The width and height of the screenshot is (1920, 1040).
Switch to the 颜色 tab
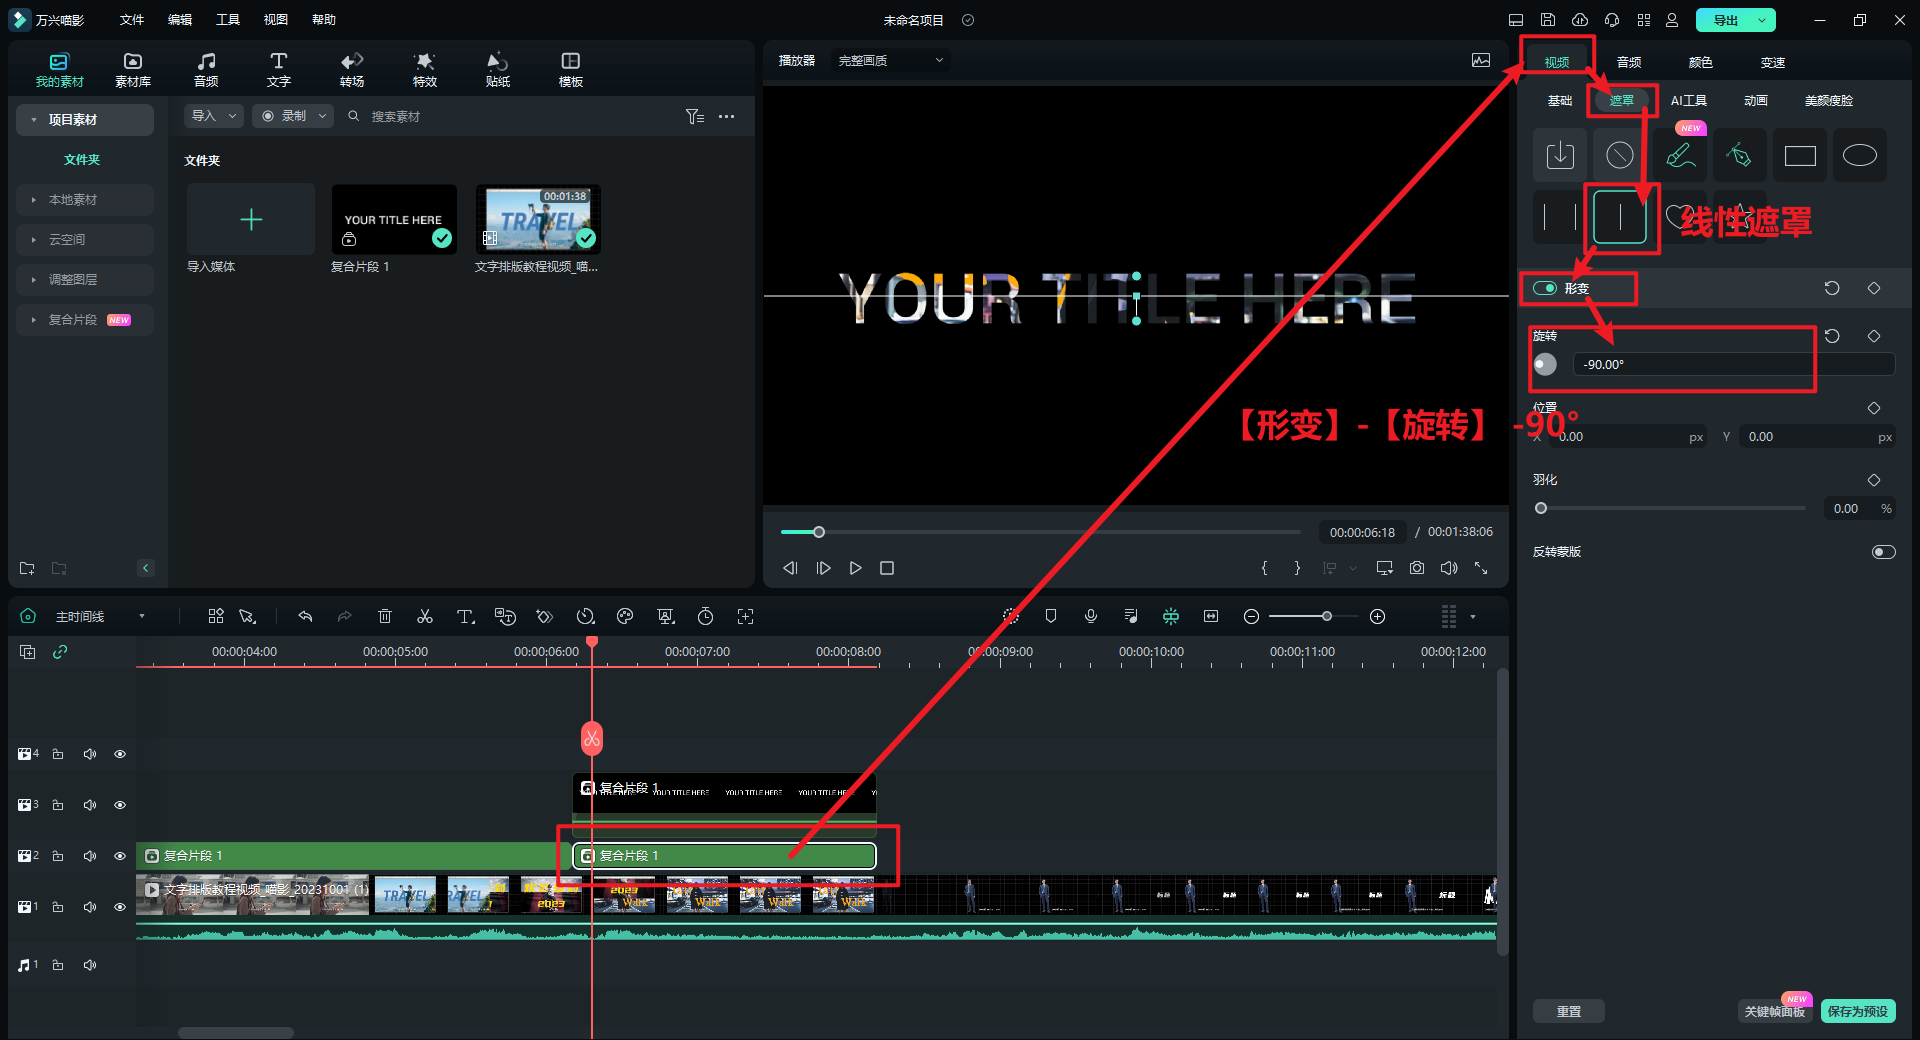(1700, 62)
